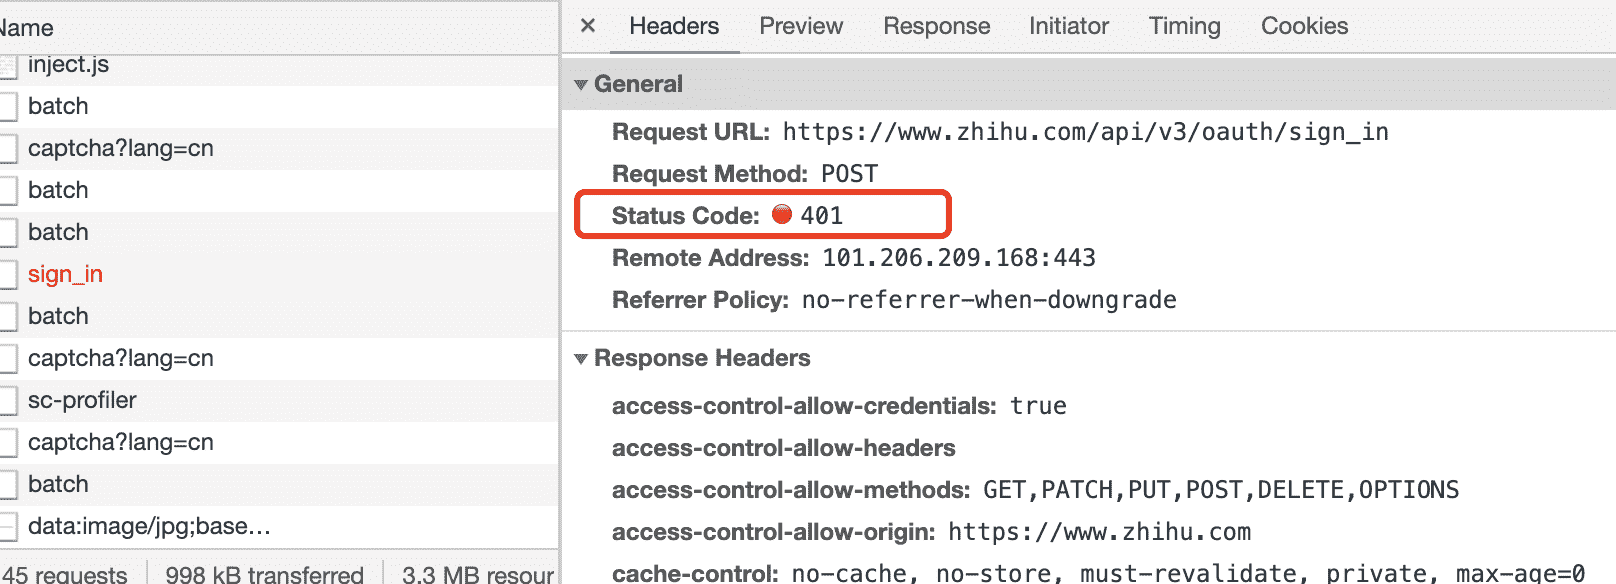This screenshot has width=1616, height=584.
Task: Select the sign_in request
Action: click(65, 274)
